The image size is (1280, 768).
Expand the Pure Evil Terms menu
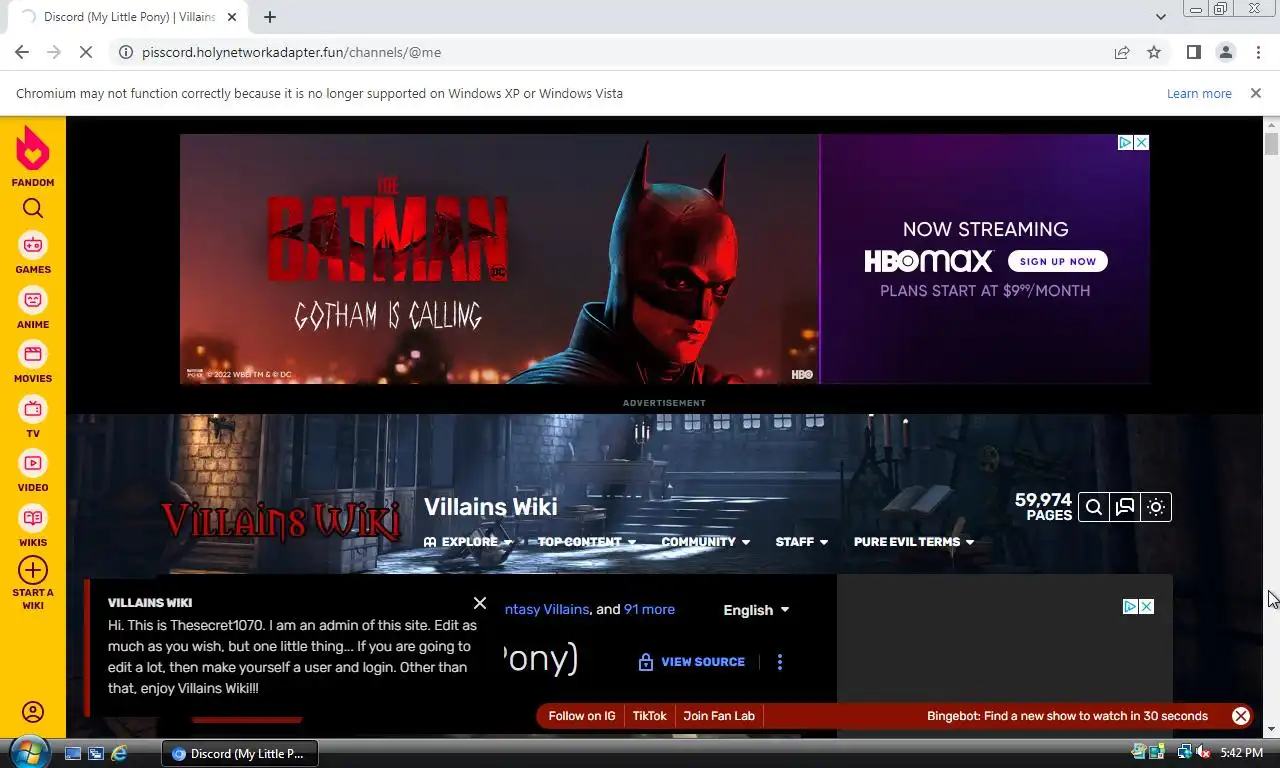(914, 542)
